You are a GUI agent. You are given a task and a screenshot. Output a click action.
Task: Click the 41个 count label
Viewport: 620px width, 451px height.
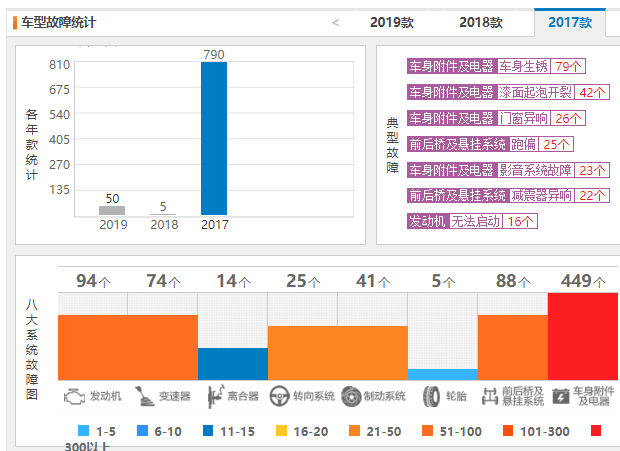pos(373,281)
